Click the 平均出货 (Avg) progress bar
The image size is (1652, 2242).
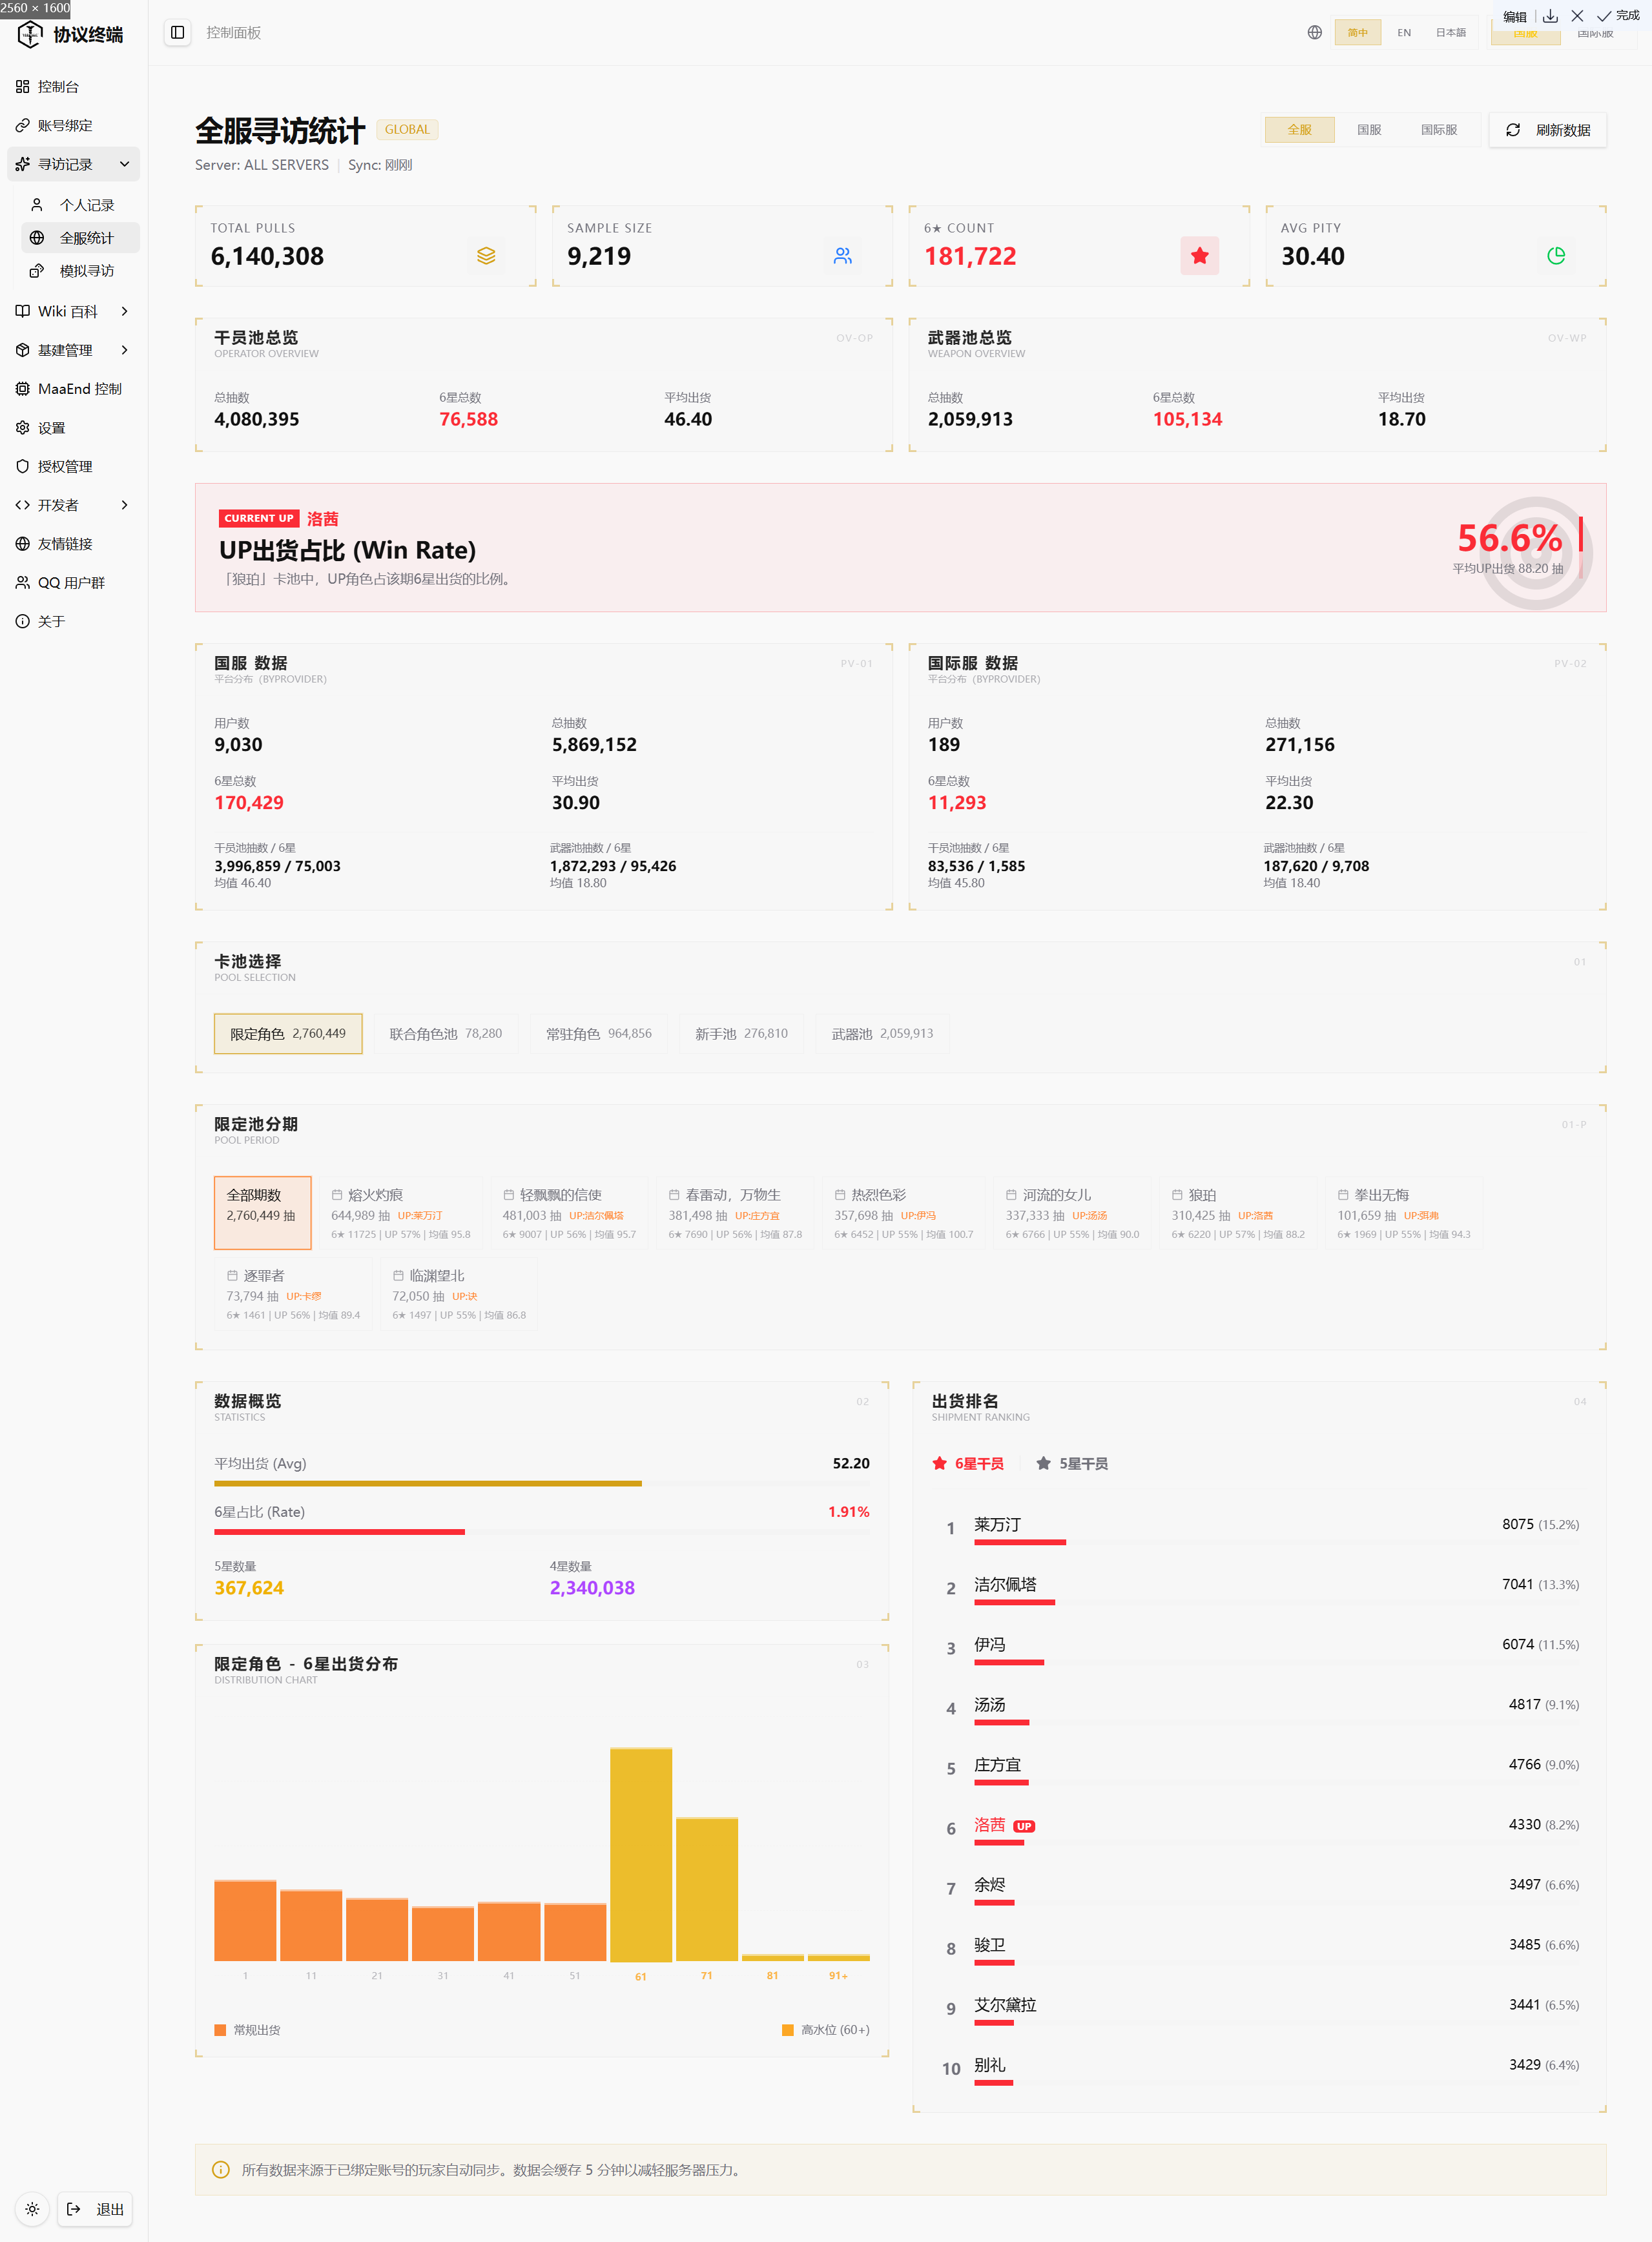pyautogui.click(x=541, y=1484)
